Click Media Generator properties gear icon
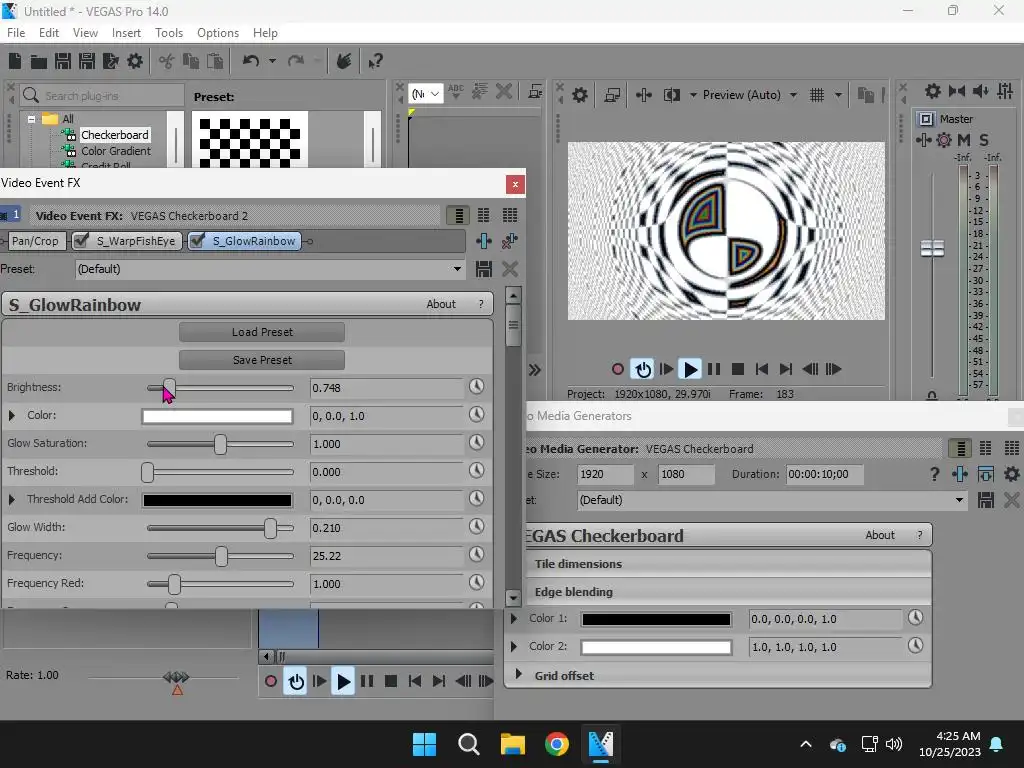1024x768 pixels. [x=1012, y=474]
